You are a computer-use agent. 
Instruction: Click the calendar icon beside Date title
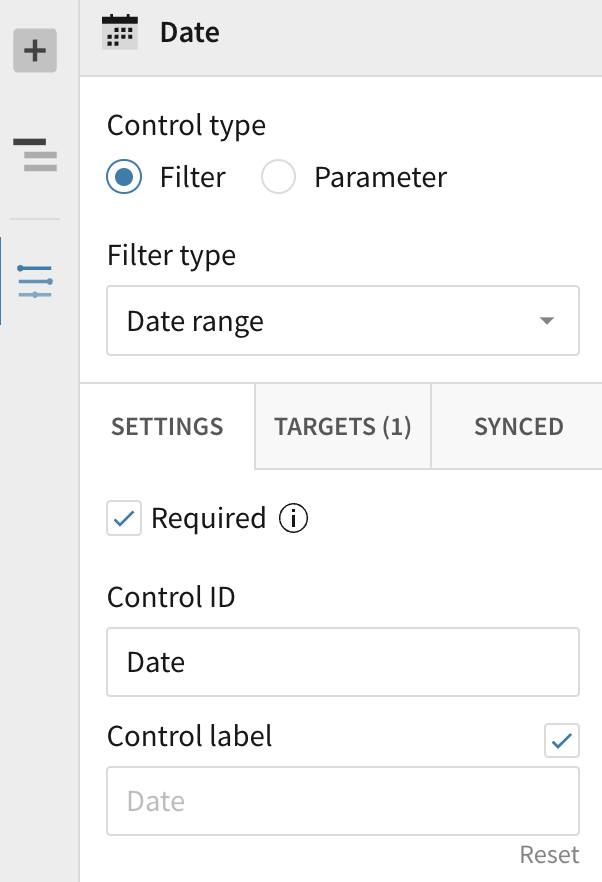[120, 33]
